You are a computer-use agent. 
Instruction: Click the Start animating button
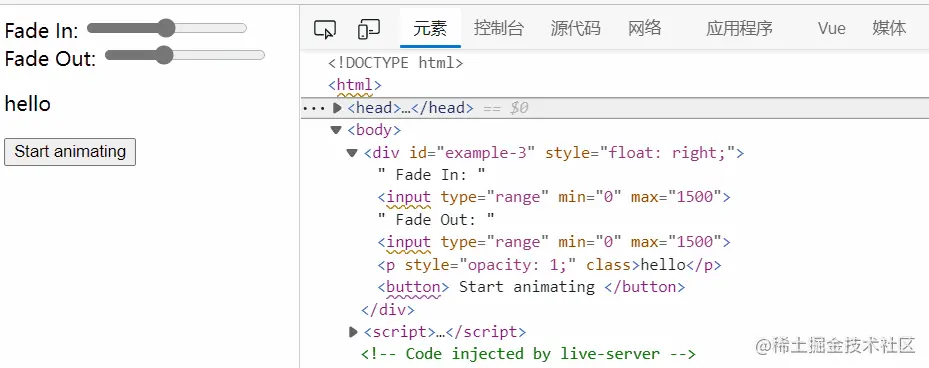click(70, 152)
